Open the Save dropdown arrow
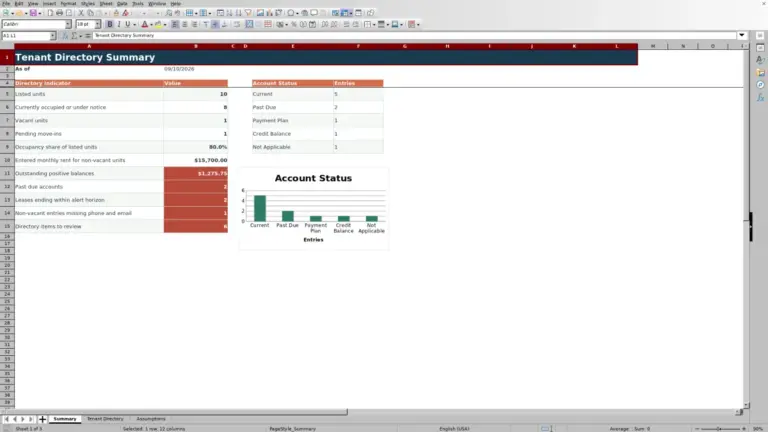 pyautogui.click(x=40, y=13)
